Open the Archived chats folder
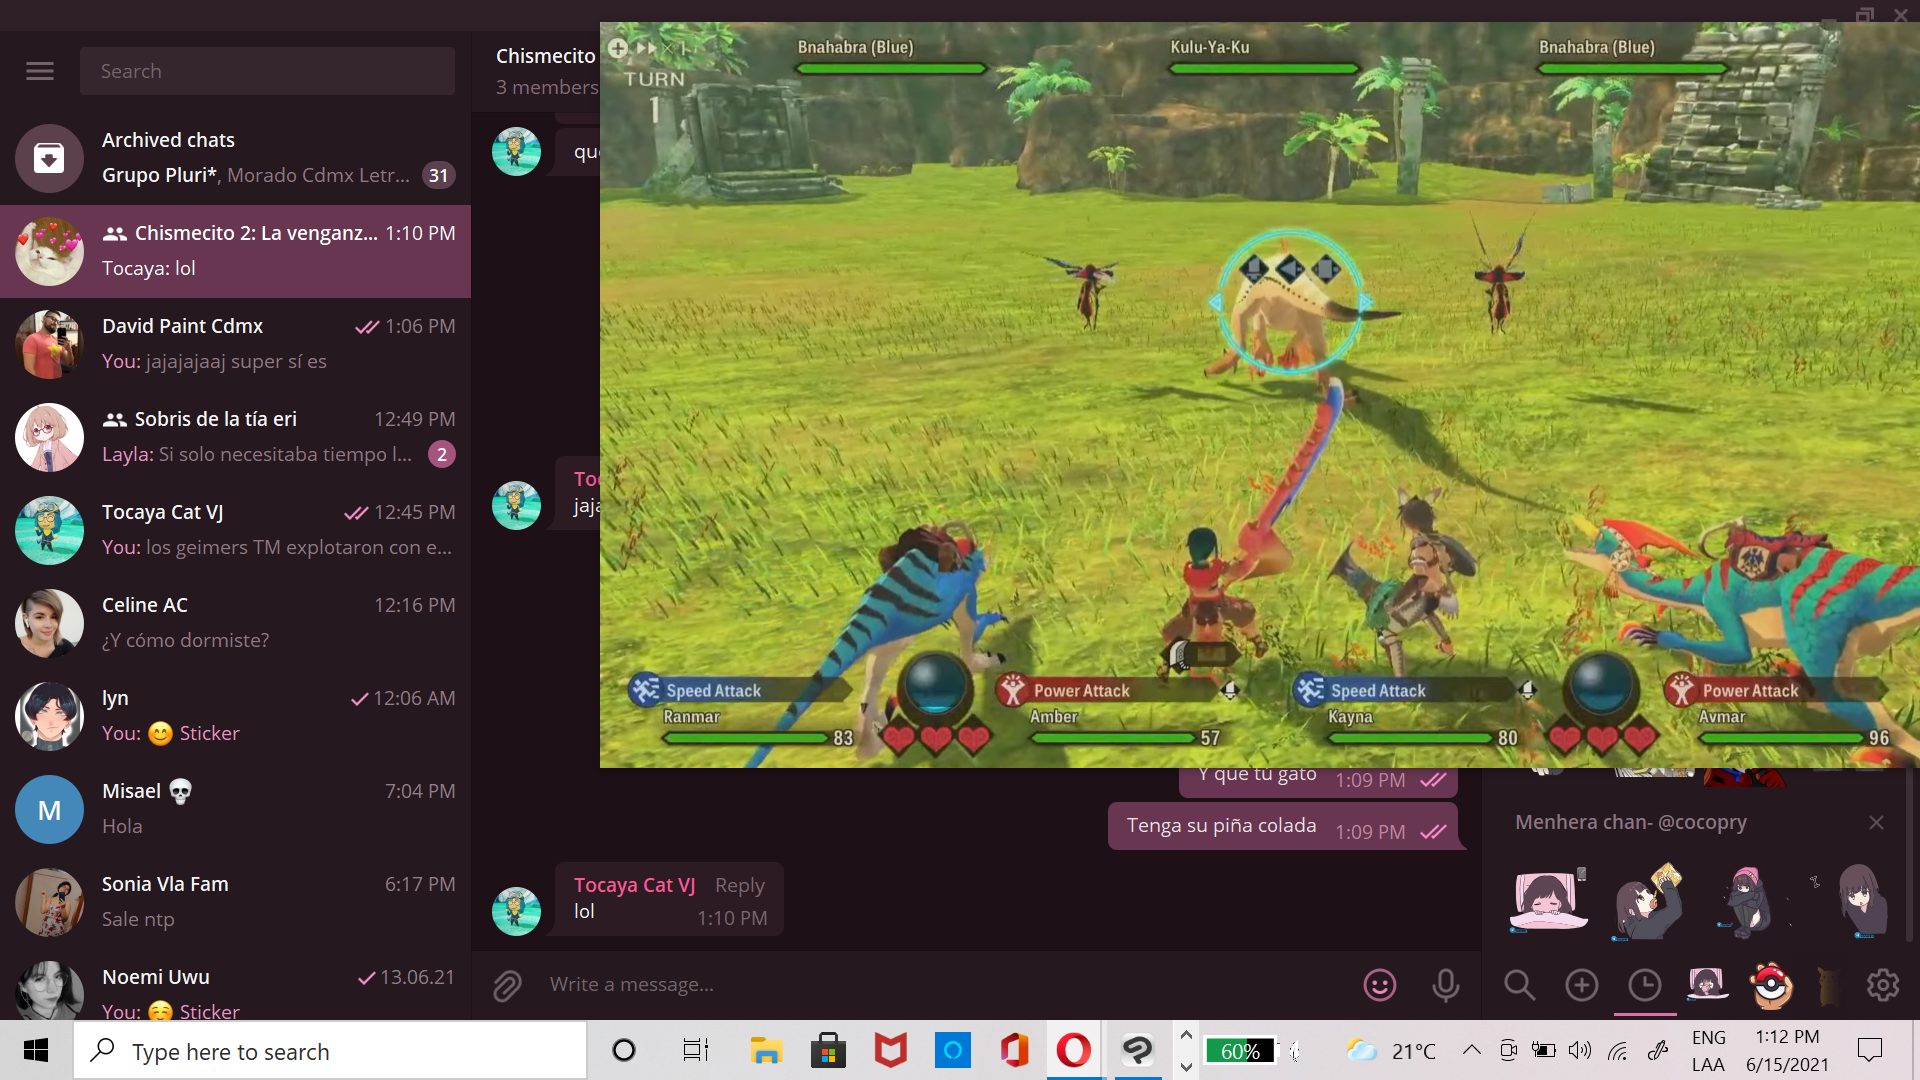 coord(235,158)
